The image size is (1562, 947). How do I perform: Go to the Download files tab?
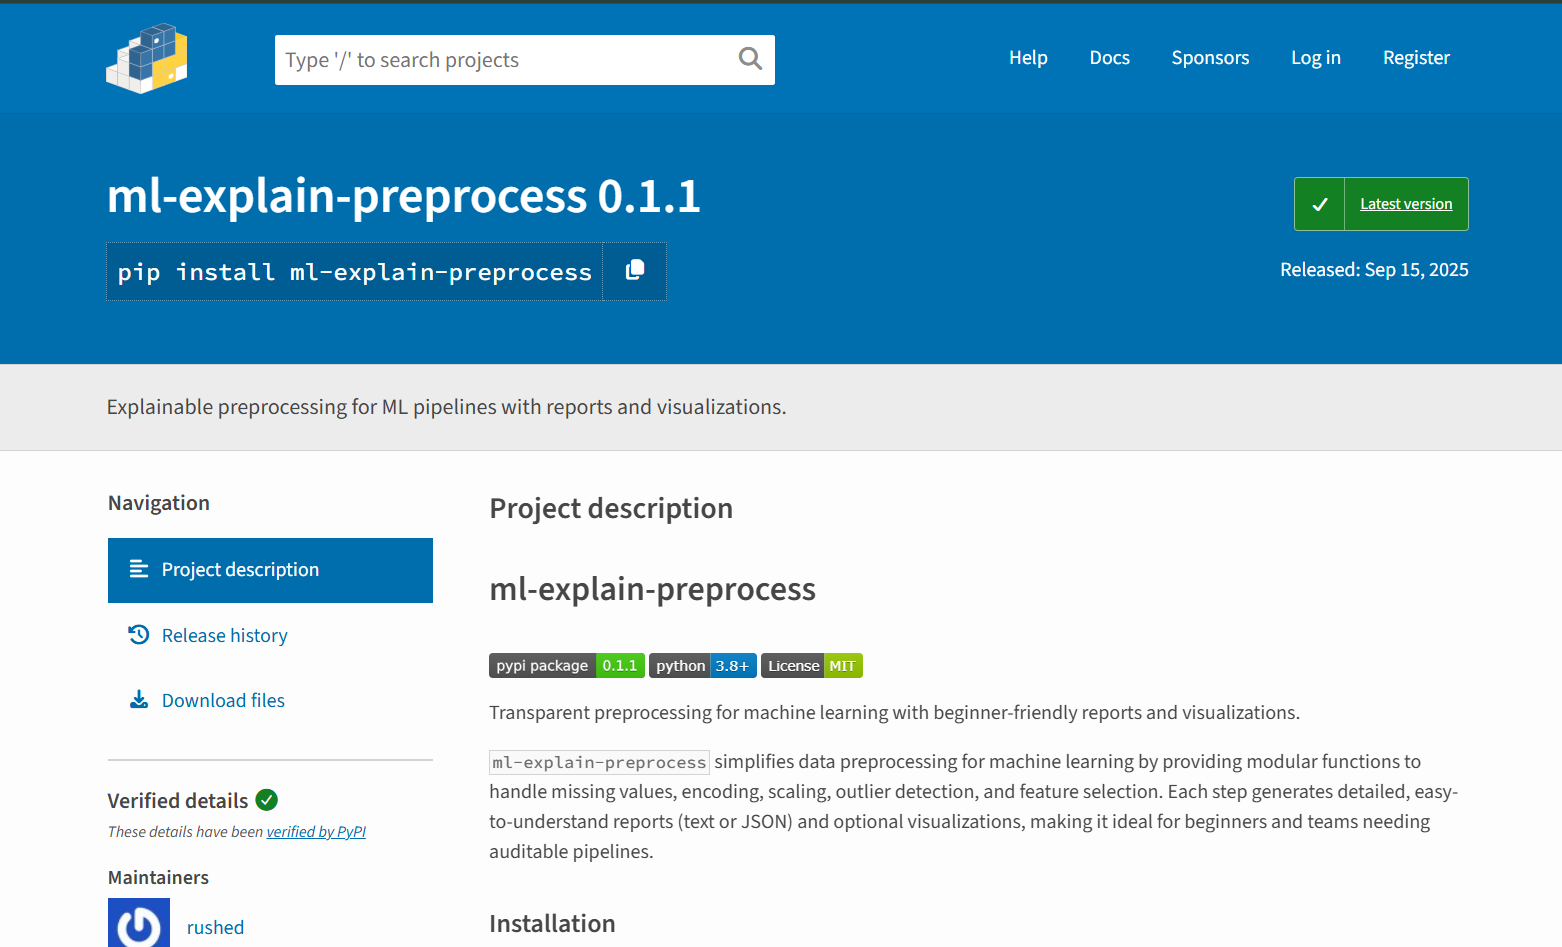[x=223, y=701]
